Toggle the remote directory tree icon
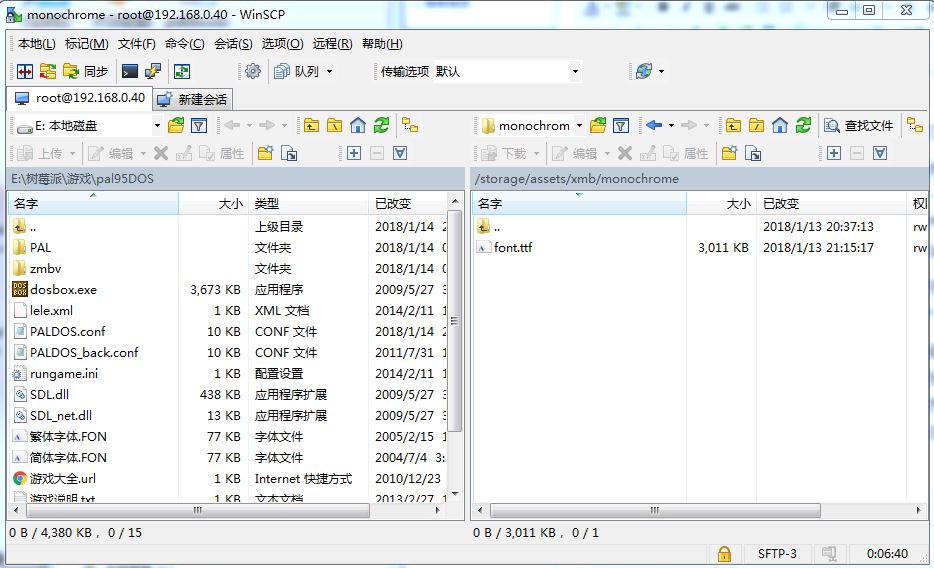Viewport: 934px width, 568px height. tap(914, 125)
